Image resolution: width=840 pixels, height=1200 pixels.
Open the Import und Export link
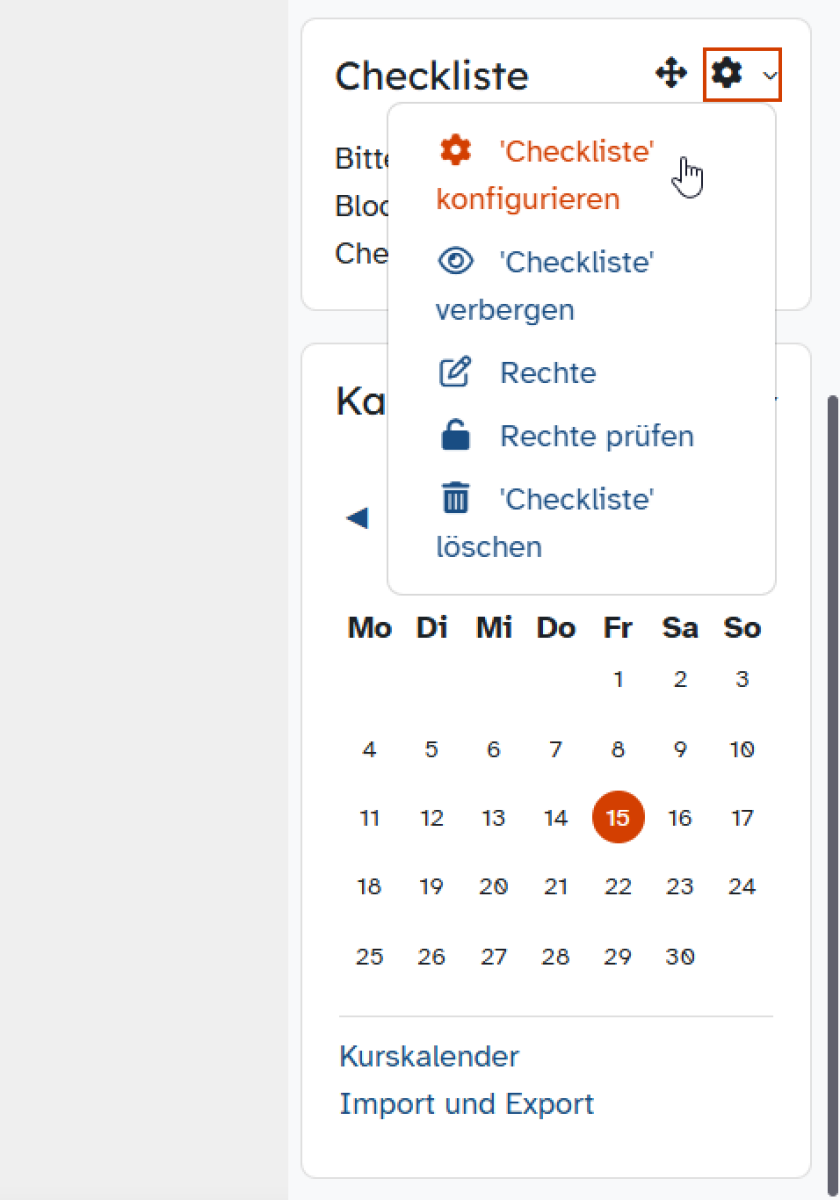(466, 1104)
